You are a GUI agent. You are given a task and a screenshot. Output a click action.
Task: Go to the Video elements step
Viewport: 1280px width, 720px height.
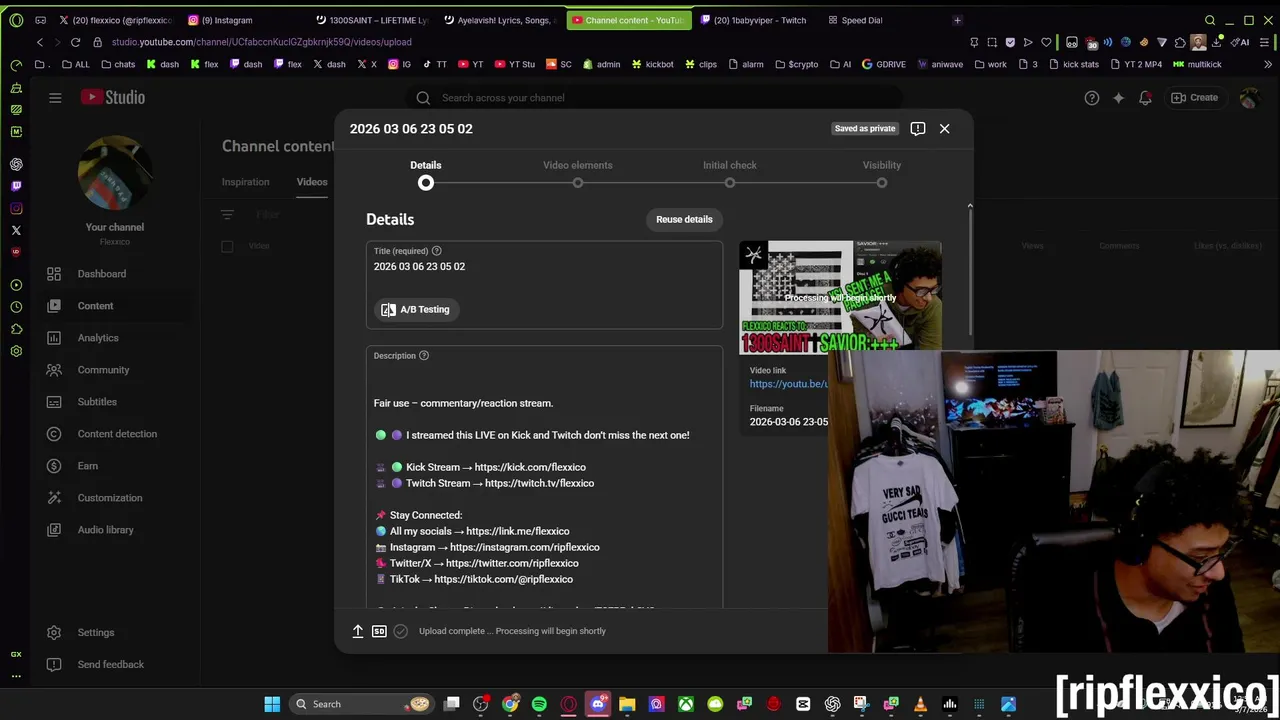click(x=578, y=173)
